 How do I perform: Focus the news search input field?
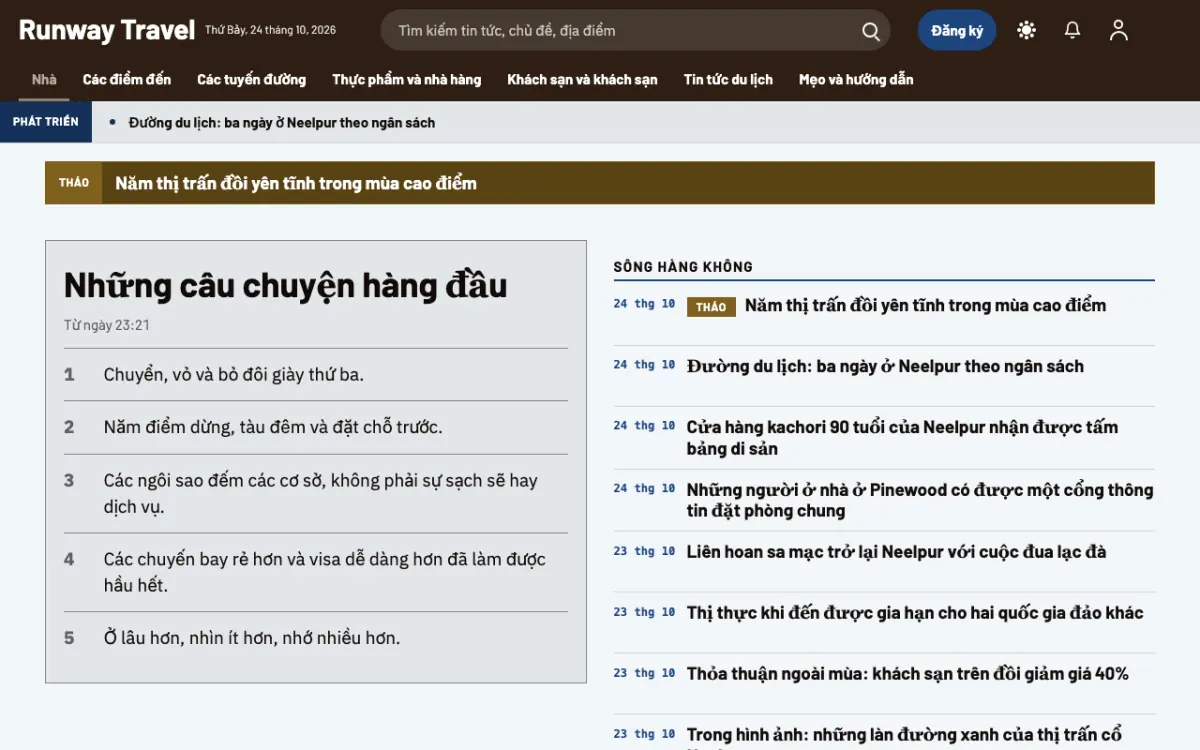(x=635, y=31)
